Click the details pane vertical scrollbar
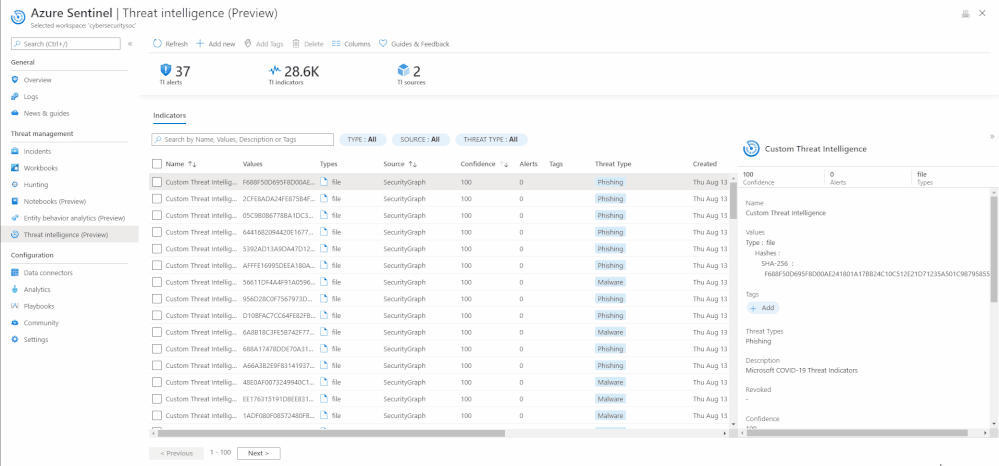The height and width of the screenshot is (466, 999). (x=995, y=249)
